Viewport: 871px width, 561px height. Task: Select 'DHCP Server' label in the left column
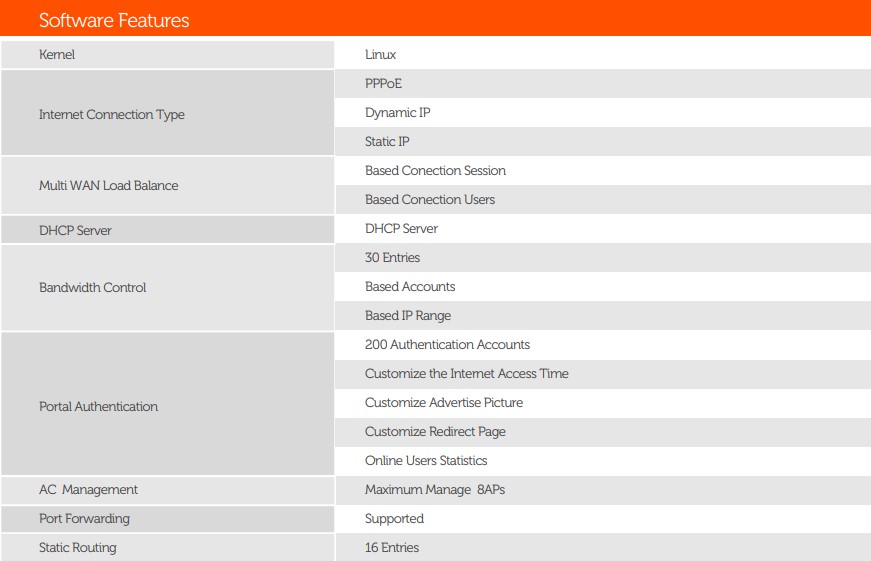pyautogui.click(x=75, y=231)
